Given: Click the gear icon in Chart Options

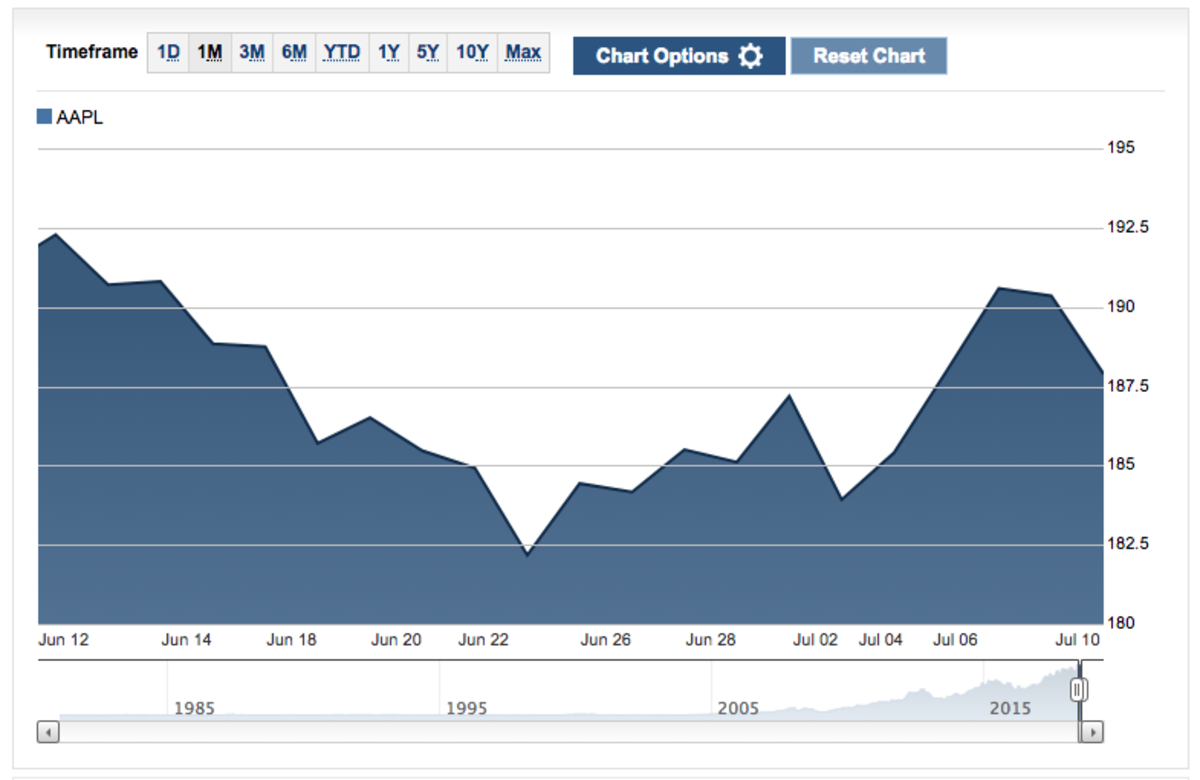Looking at the screenshot, I should (750, 56).
